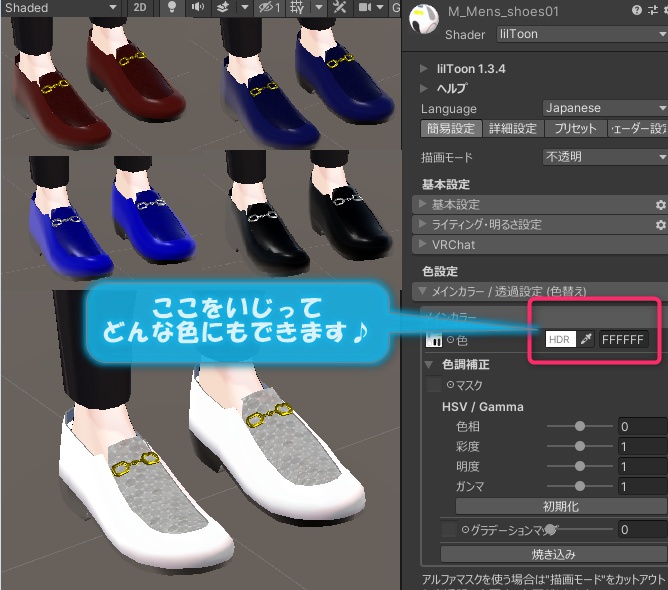Click the 初期化 reset button
Viewport: 668px width, 590px height.
point(561,507)
